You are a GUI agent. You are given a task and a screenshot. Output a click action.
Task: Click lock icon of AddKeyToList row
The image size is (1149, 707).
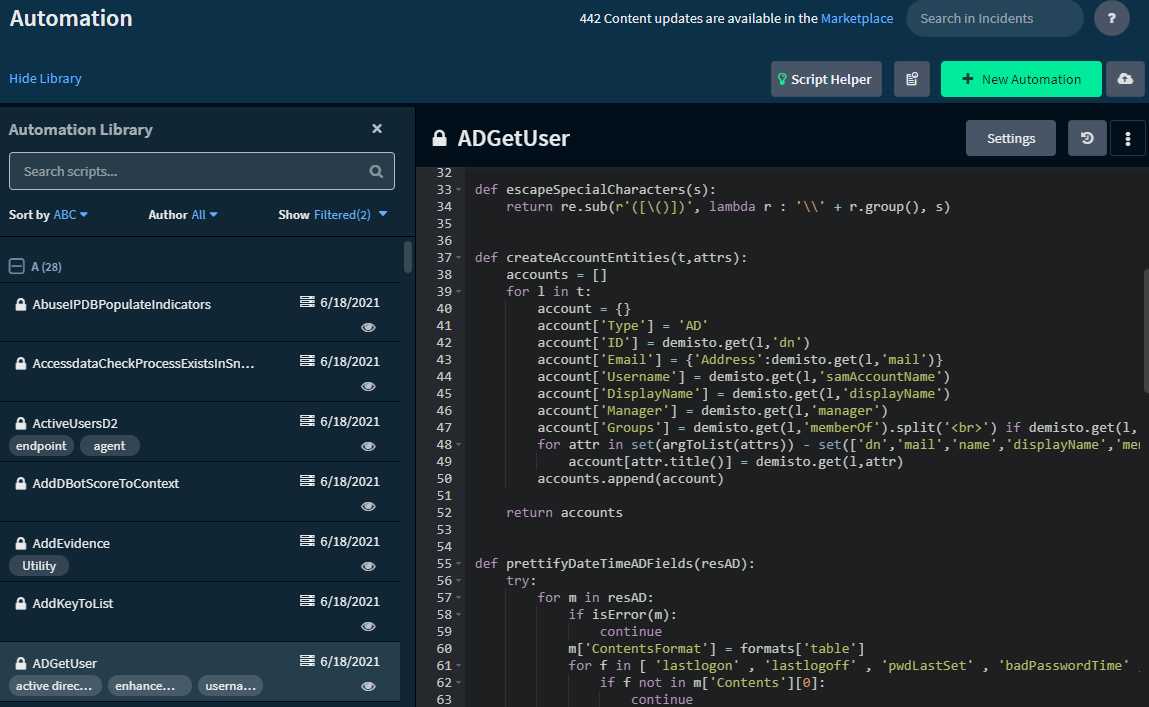coord(21,603)
